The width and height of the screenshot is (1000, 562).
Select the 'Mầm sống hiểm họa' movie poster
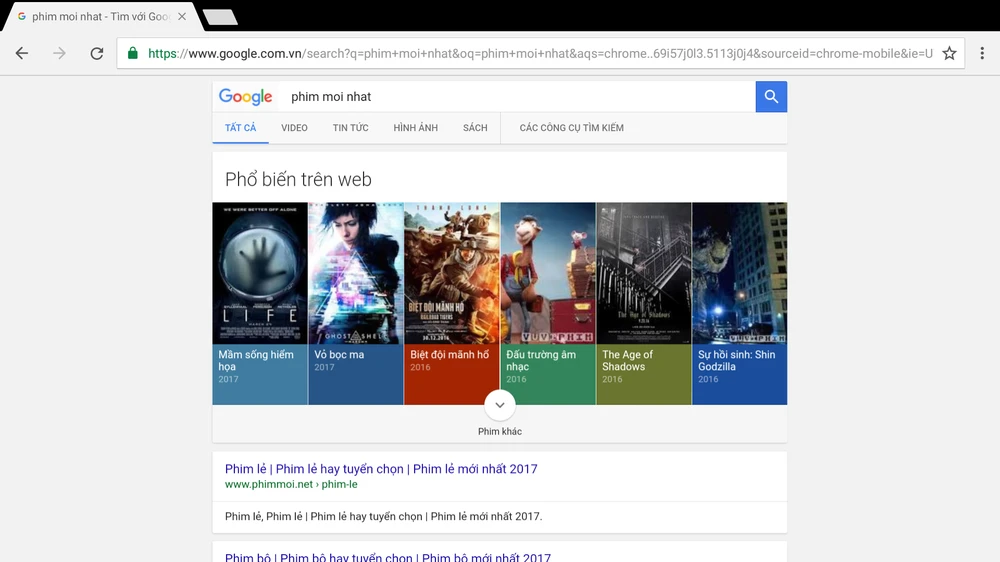coord(260,273)
